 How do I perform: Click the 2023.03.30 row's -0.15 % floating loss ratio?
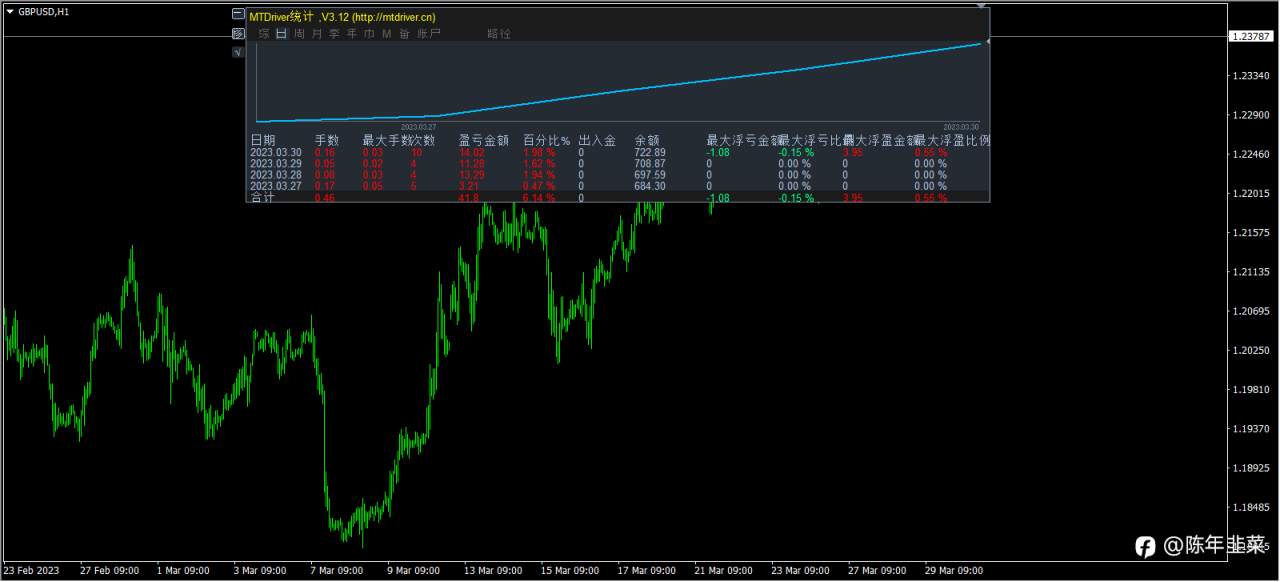coord(797,153)
